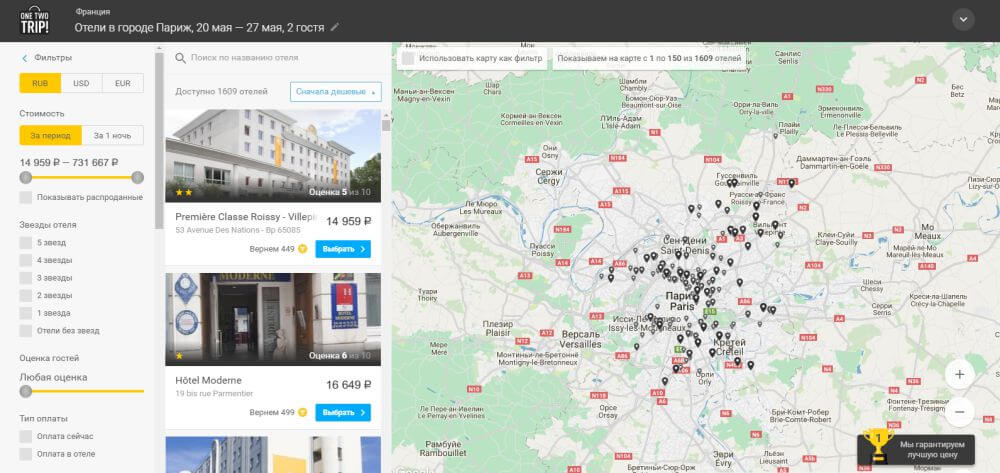Click the 'Оценка 6 из 10' rating badge
The image size is (1000, 473).
[x=339, y=356]
